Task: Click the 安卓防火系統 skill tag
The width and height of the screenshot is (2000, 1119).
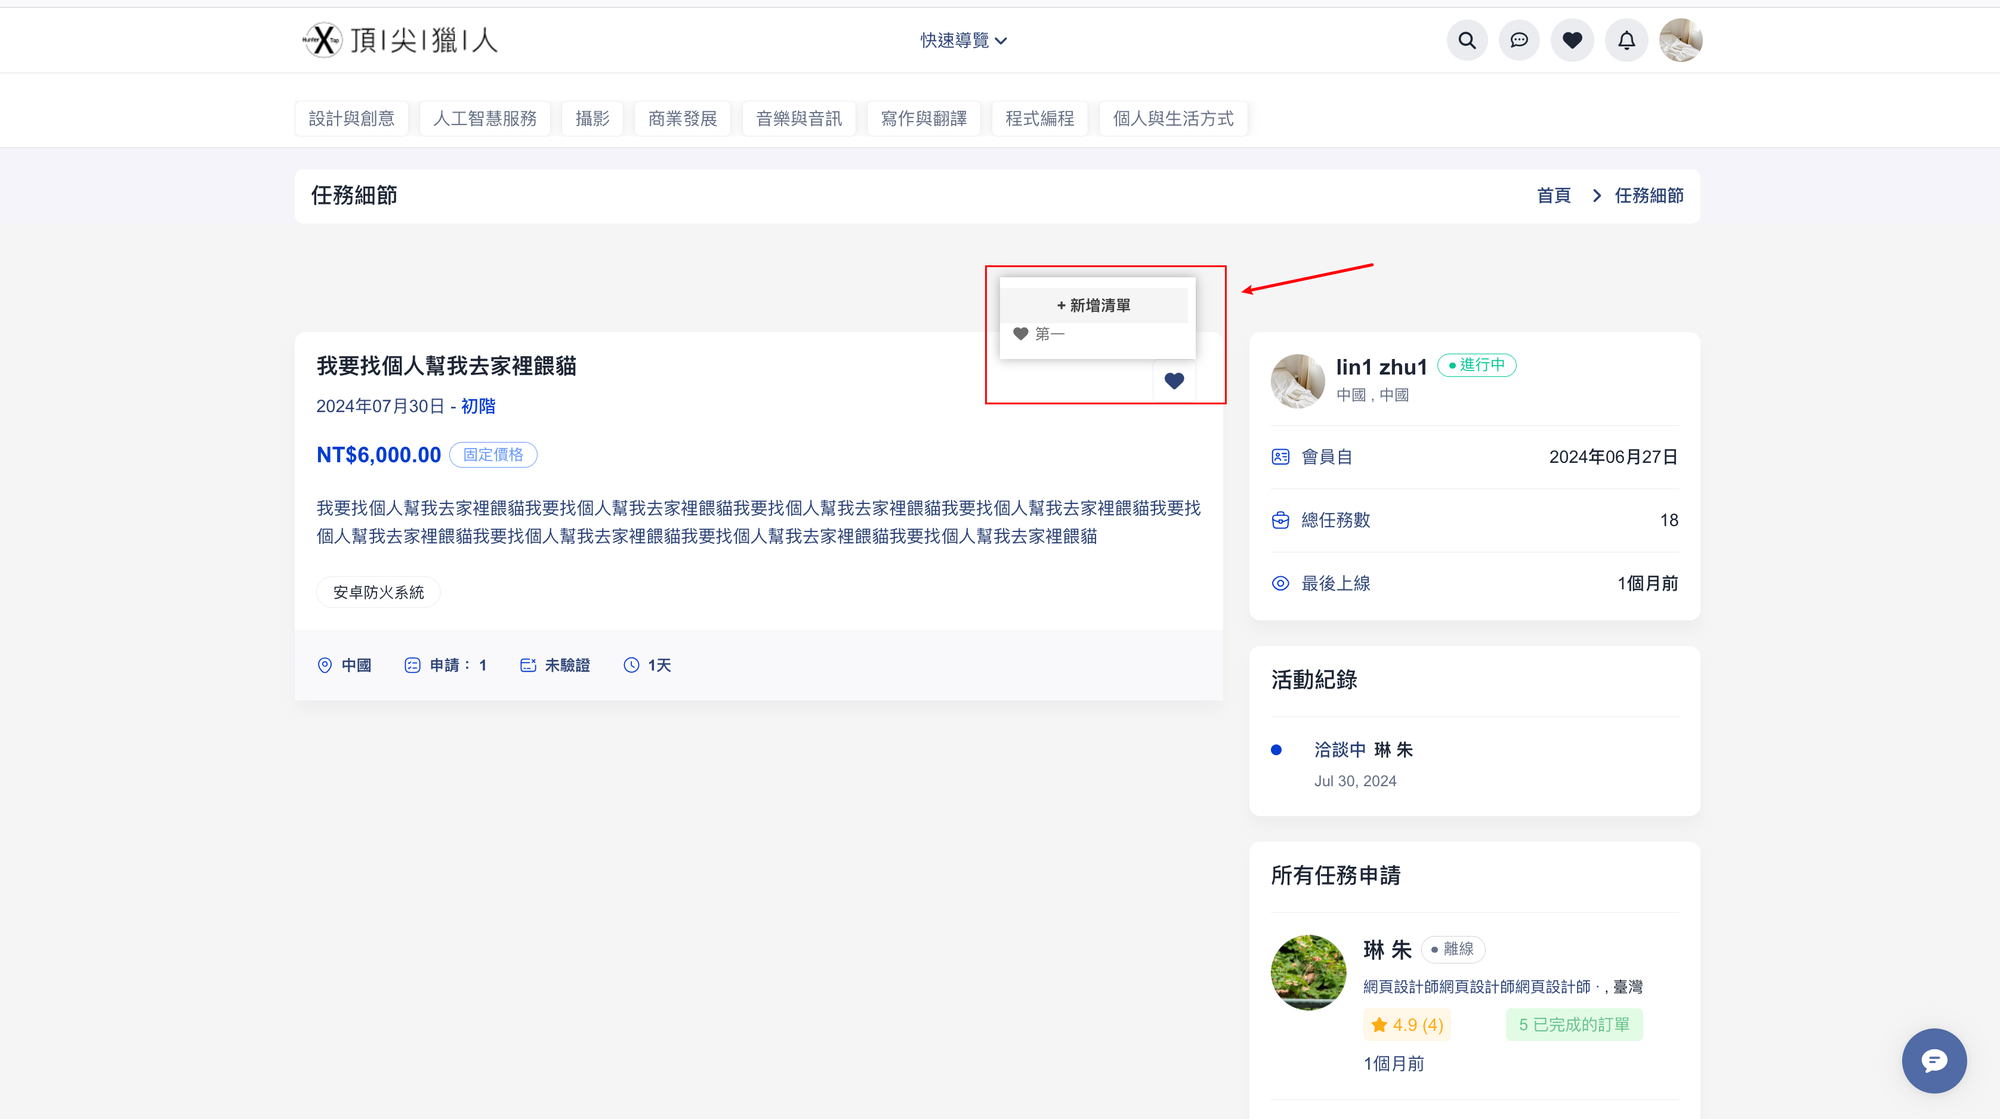Action: point(378,592)
